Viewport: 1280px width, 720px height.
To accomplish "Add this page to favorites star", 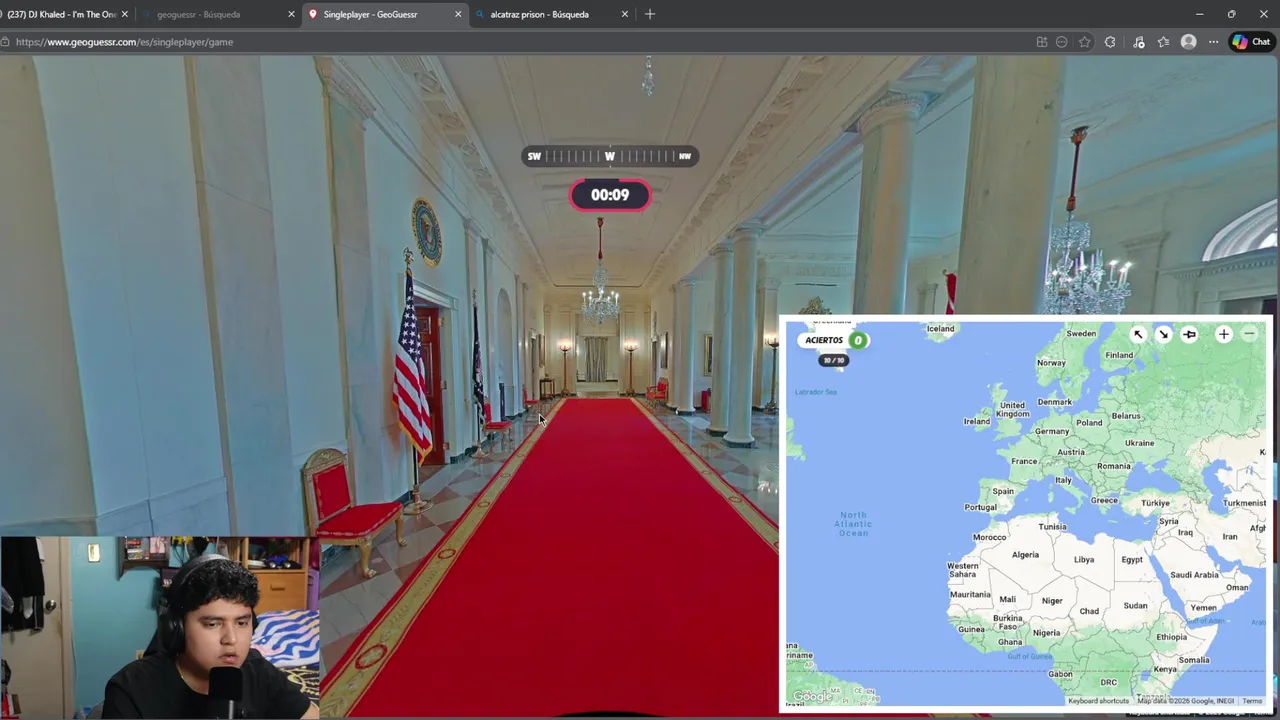I will pyautogui.click(x=1085, y=42).
